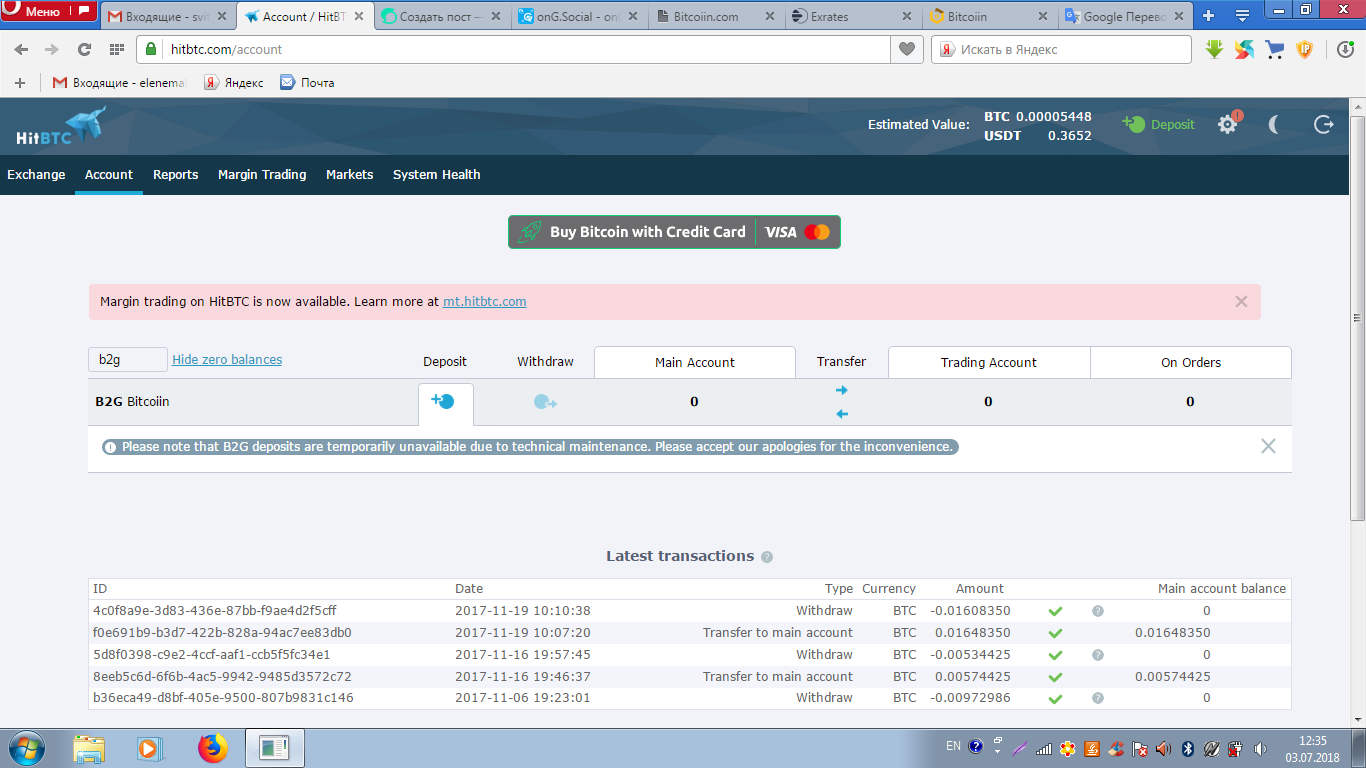
Task: Click the address bar showing hitbtc.com/account
Action: pyautogui.click(x=513, y=49)
